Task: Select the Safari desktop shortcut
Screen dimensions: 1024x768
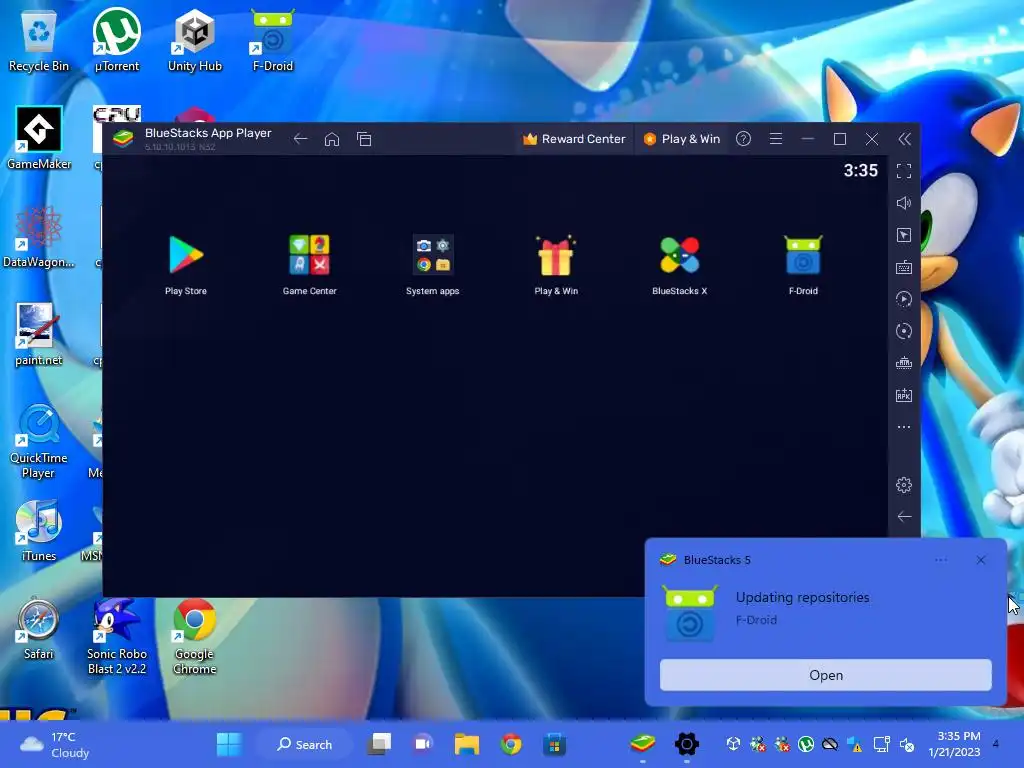Action: (39, 628)
